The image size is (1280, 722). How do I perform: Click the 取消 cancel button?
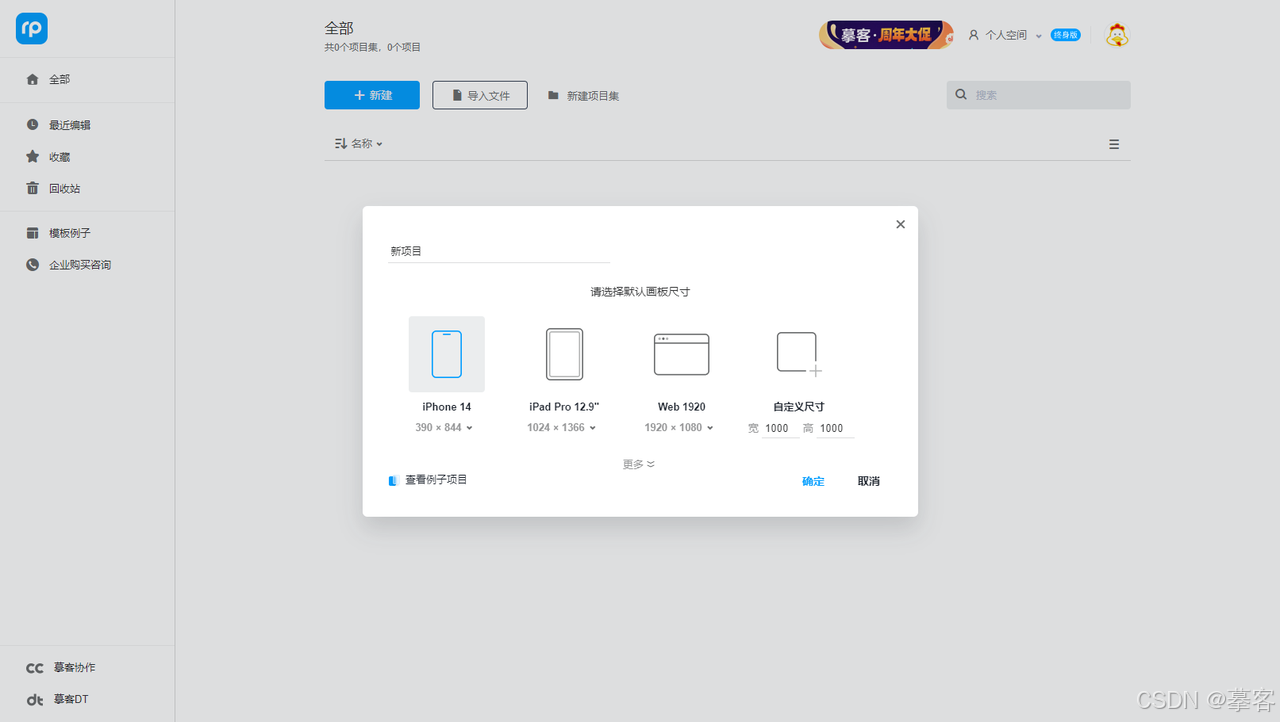tap(869, 481)
